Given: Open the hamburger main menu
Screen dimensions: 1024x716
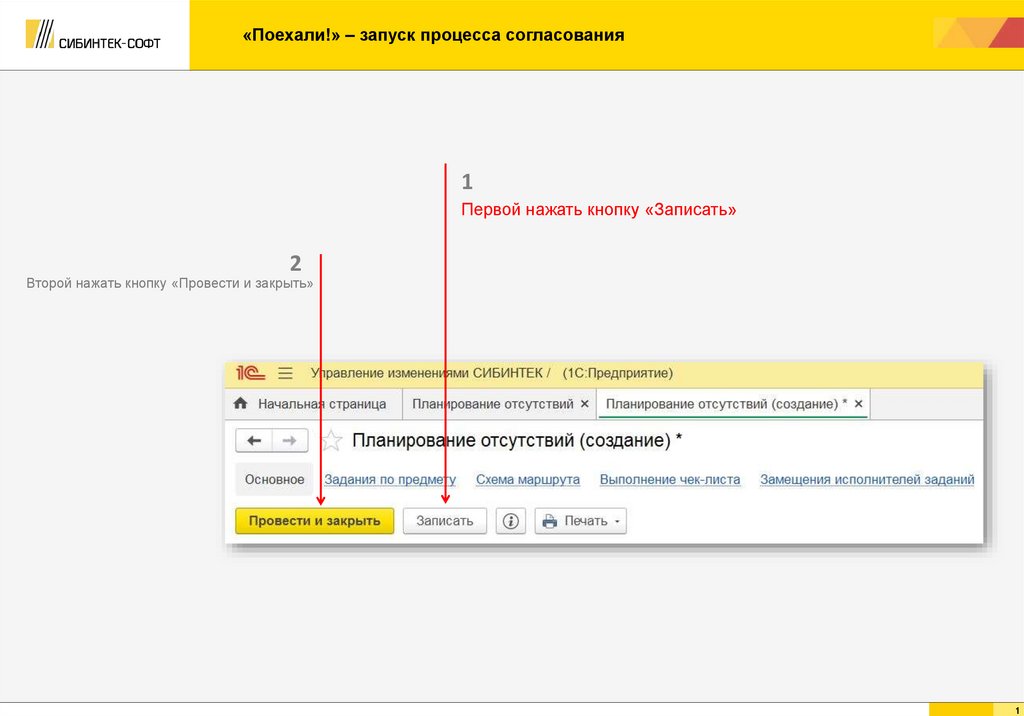Looking at the screenshot, I should click(x=285, y=373).
